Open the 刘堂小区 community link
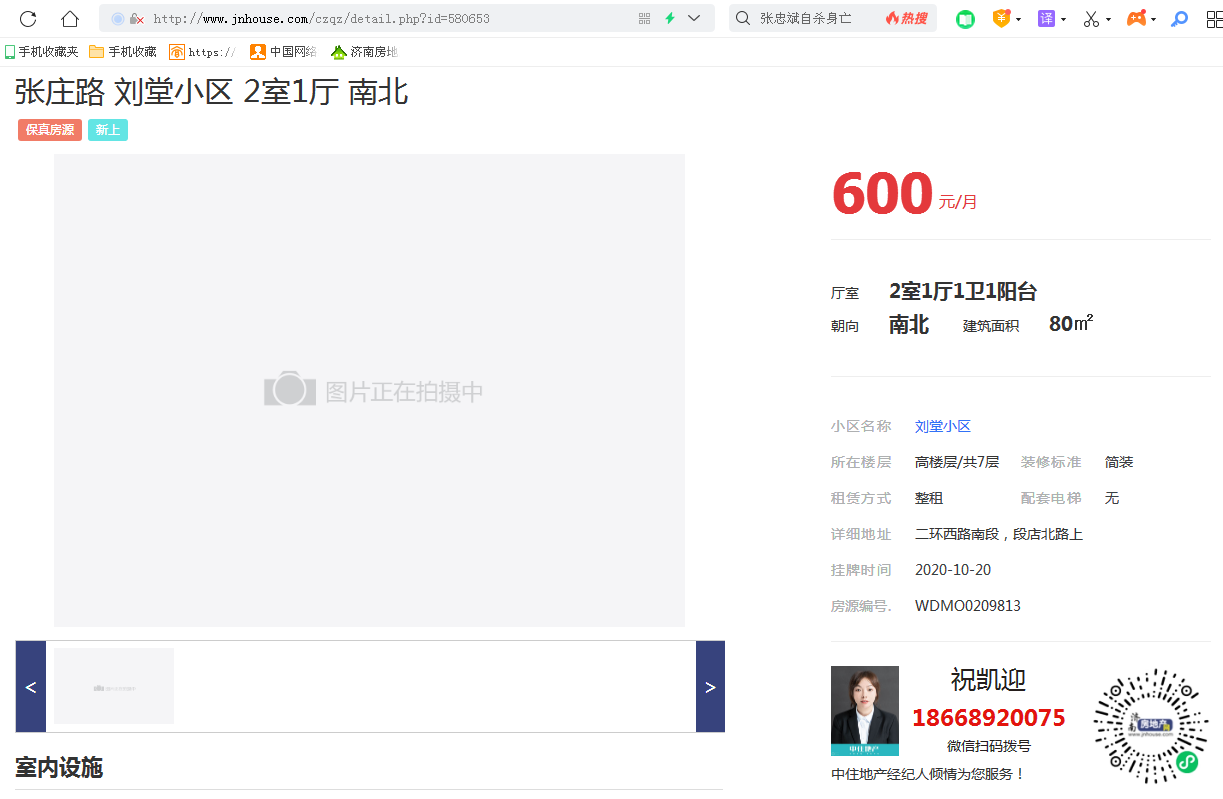1223x799 pixels. click(x=942, y=426)
